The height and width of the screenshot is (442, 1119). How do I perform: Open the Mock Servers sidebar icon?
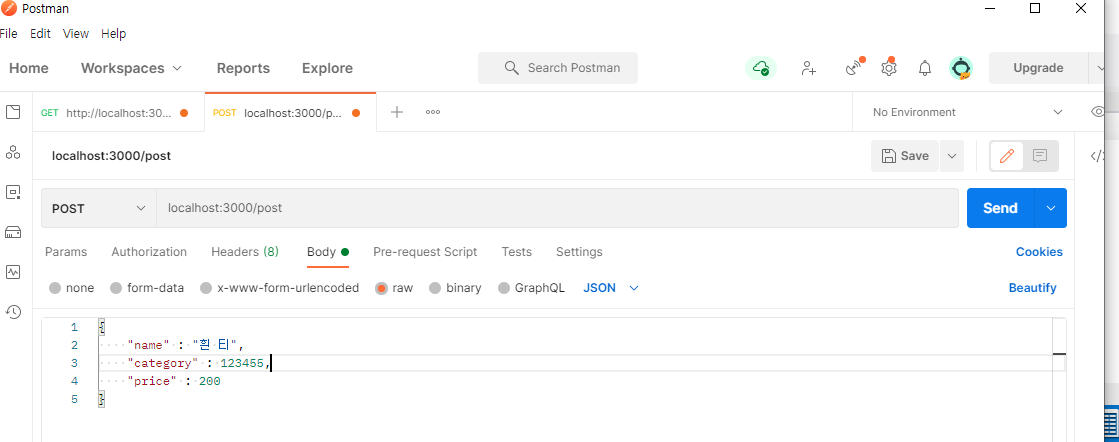coord(13,232)
